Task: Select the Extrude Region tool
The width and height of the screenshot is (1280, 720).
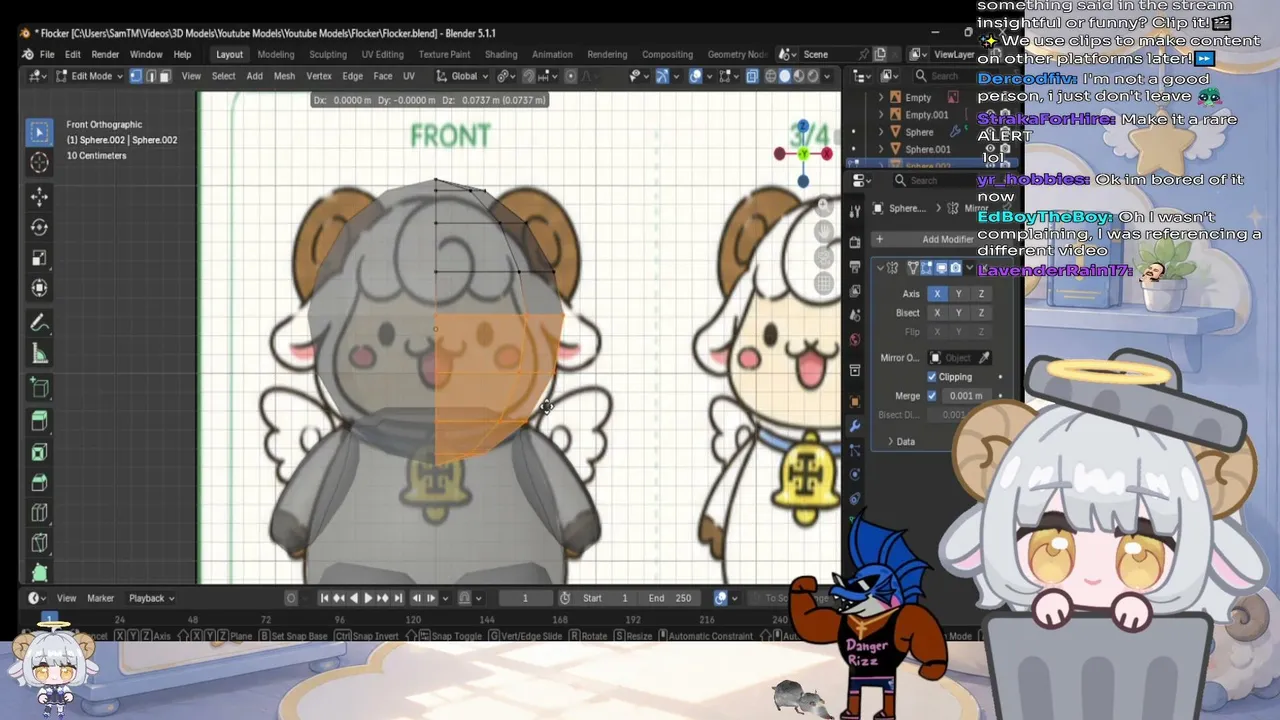Action: [x=39, y=421]
